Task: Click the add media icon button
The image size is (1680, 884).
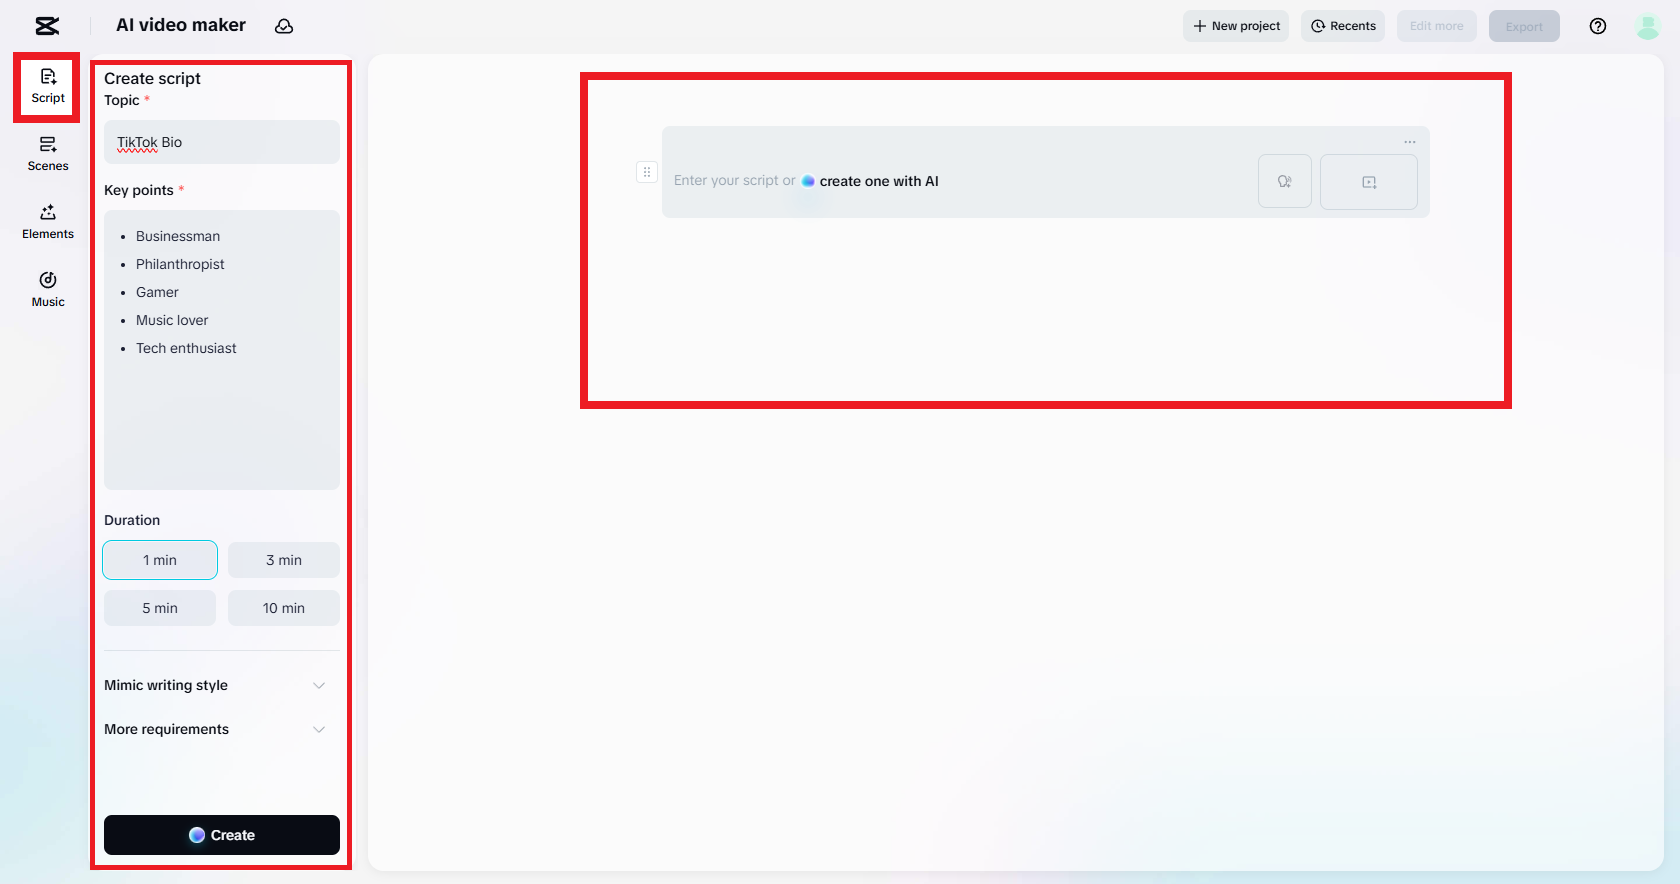Action: (x=1369, y=181)
